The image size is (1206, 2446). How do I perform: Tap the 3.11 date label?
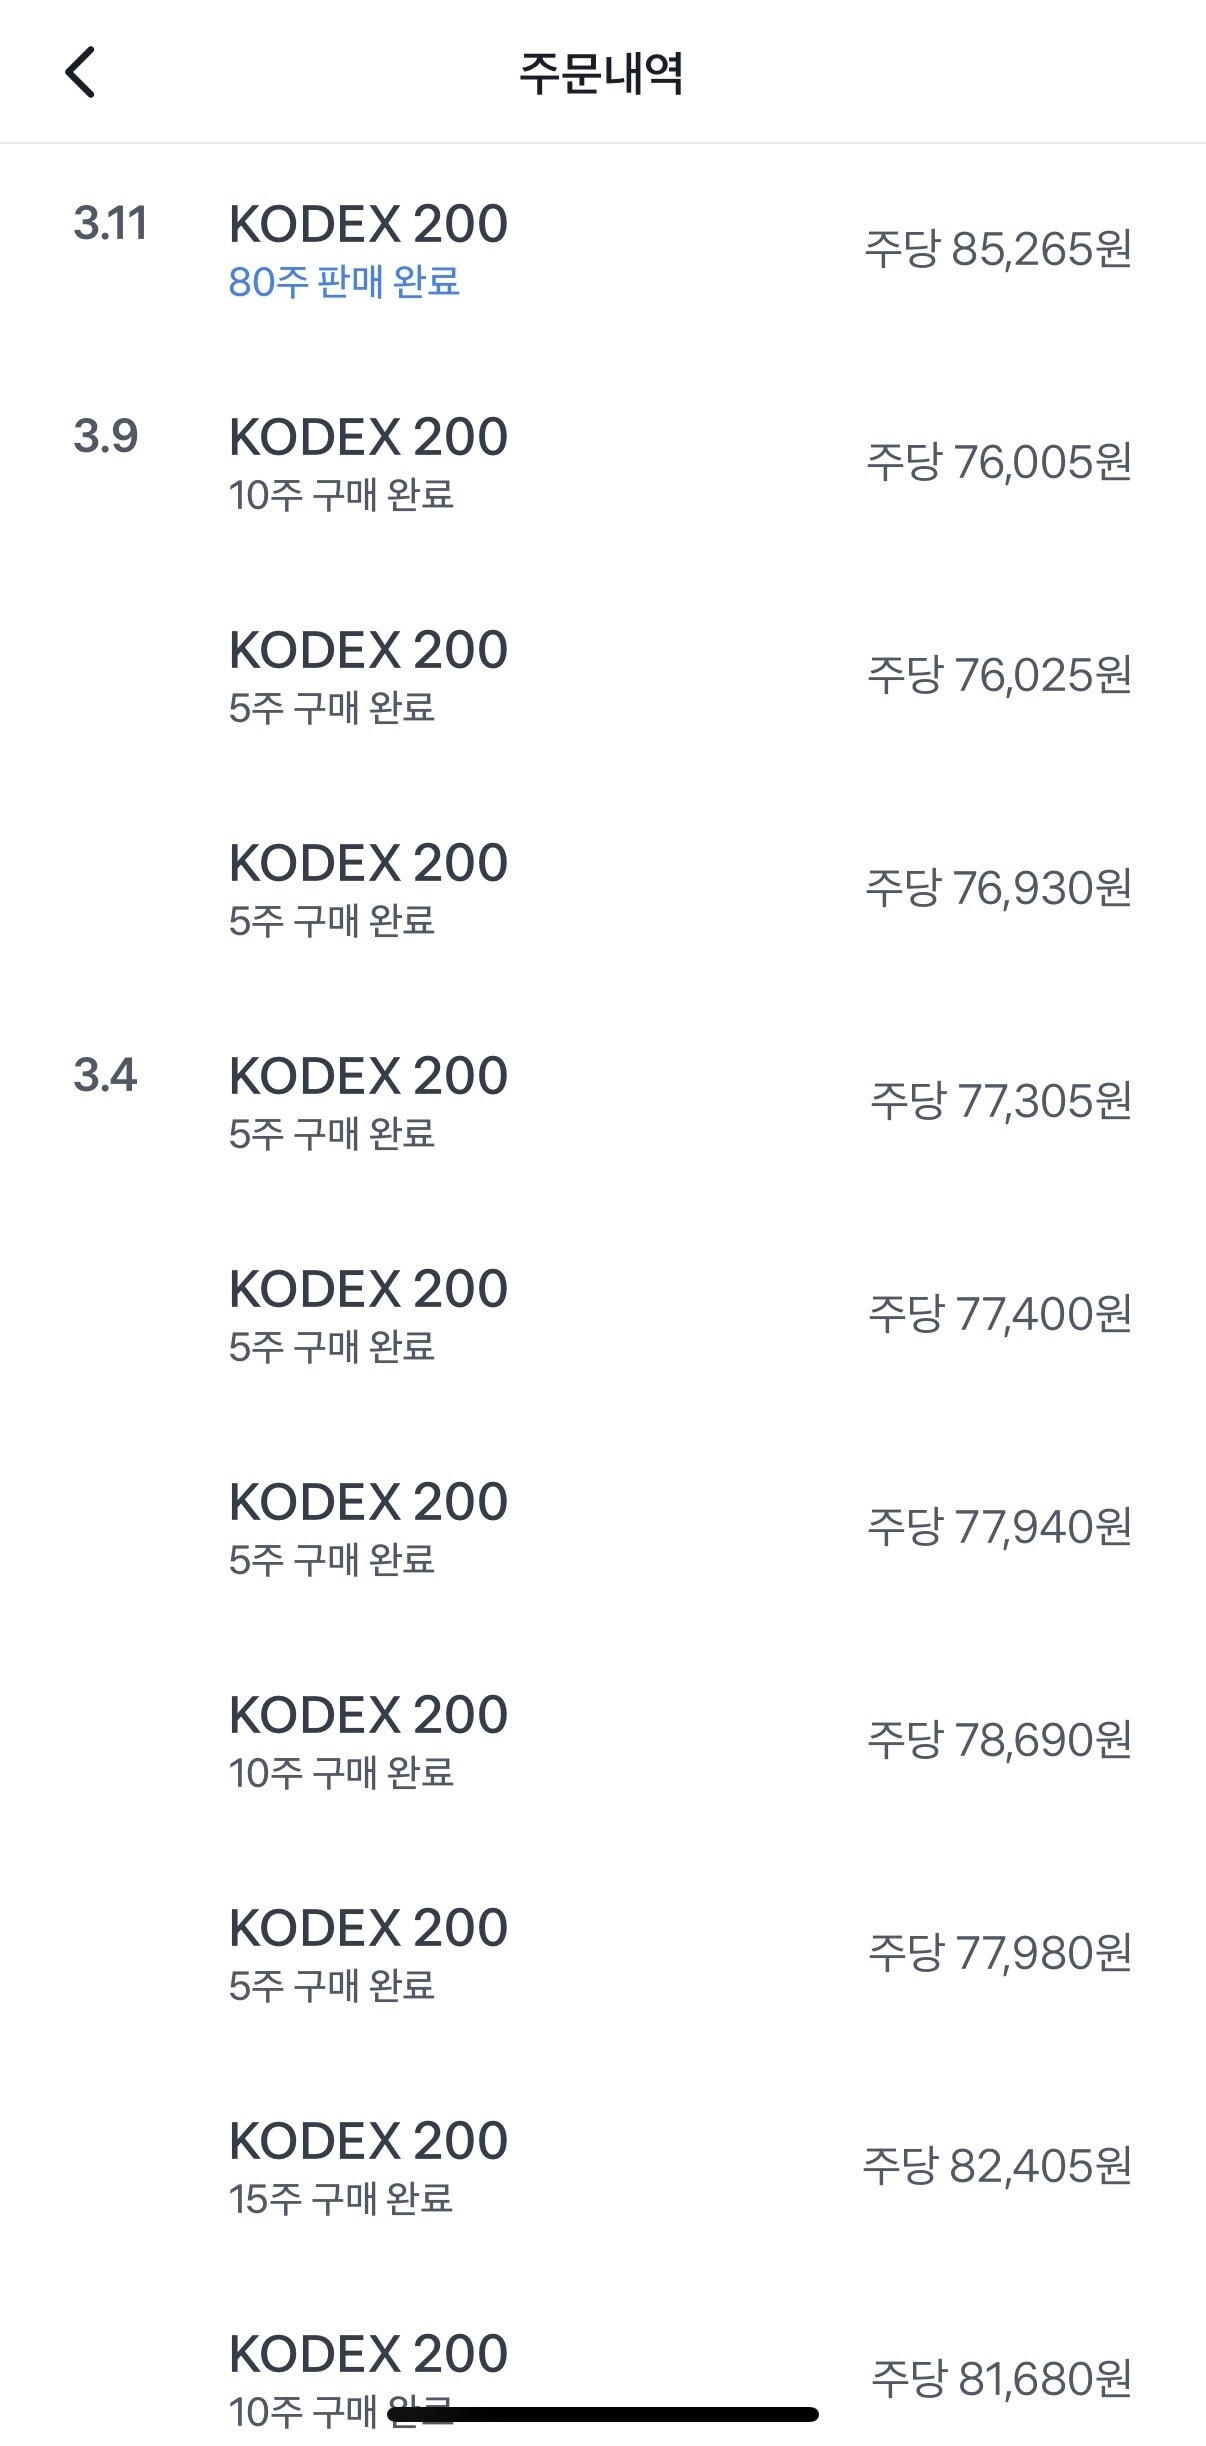tap(110, 223)
